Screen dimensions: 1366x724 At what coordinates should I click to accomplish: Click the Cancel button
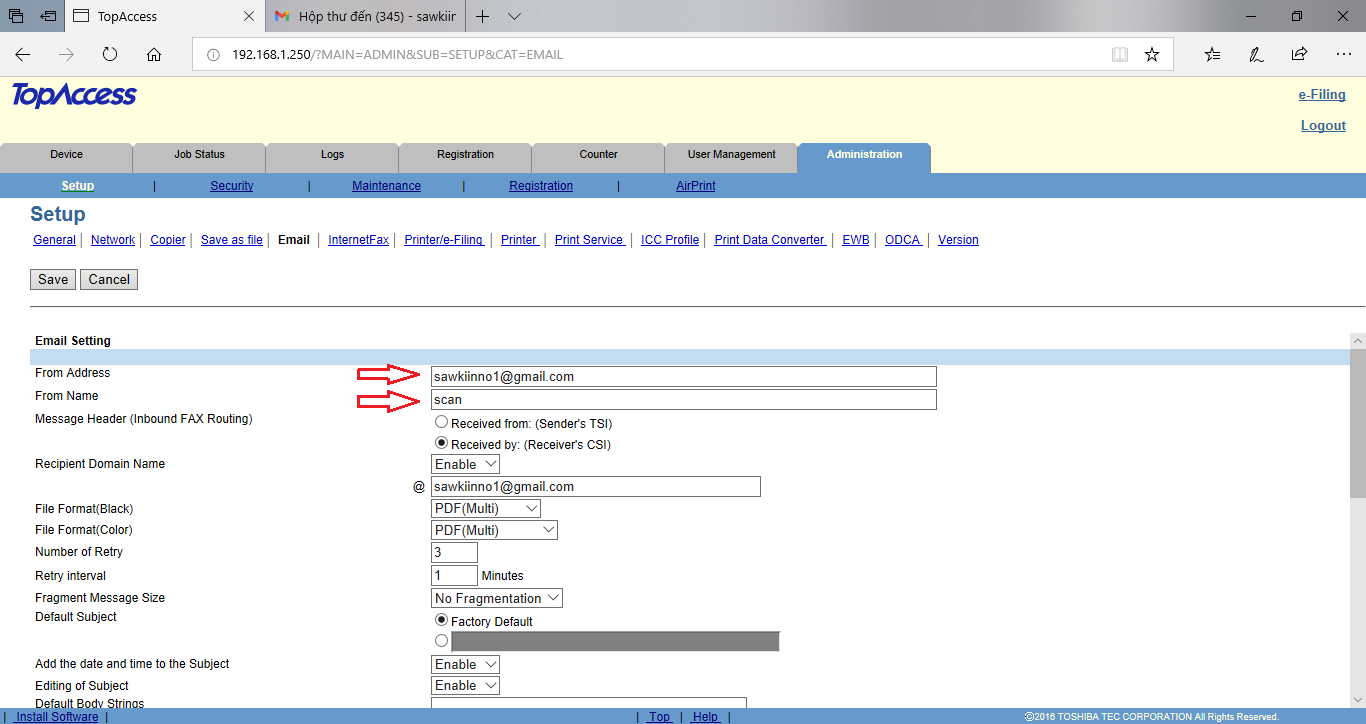click(x=109, y=279)
